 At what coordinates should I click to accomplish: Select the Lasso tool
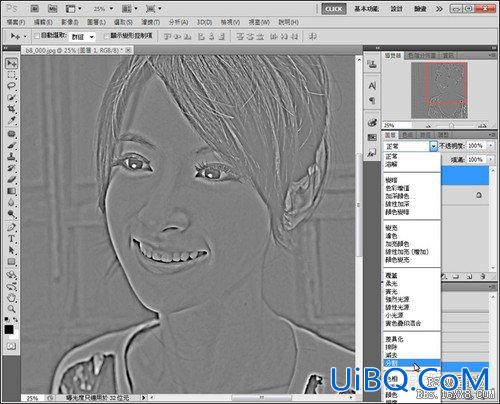coord(12,86)
